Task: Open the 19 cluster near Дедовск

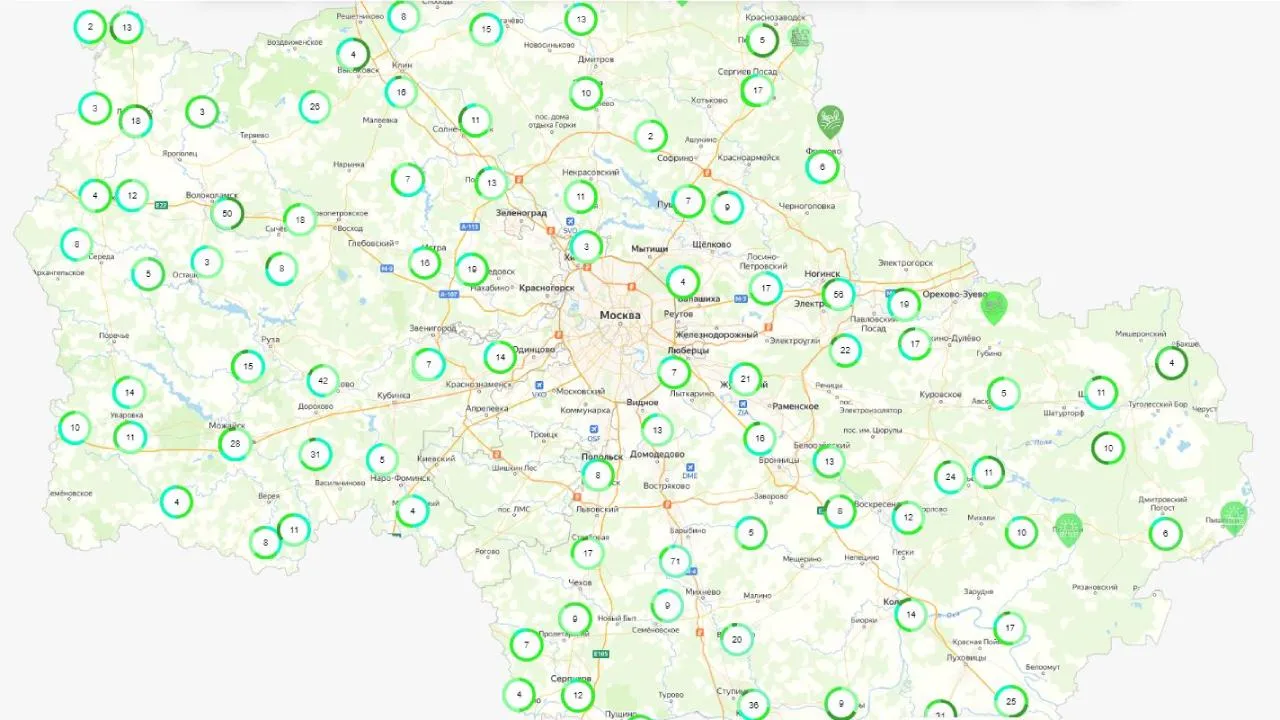Action: point(472,269)
